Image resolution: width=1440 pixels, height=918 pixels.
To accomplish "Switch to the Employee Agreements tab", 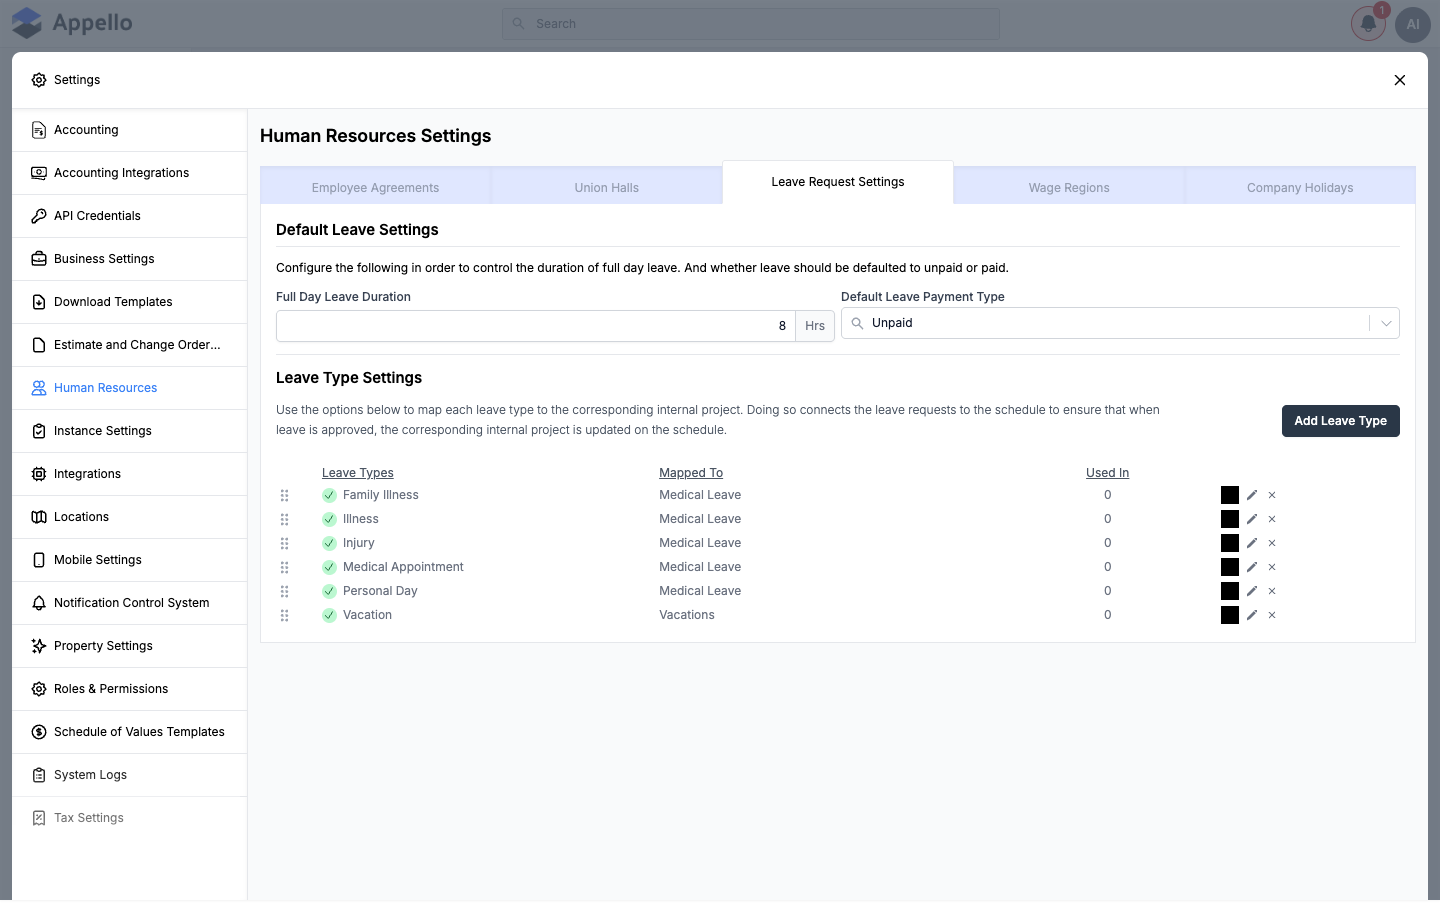I will pos(375,187).
